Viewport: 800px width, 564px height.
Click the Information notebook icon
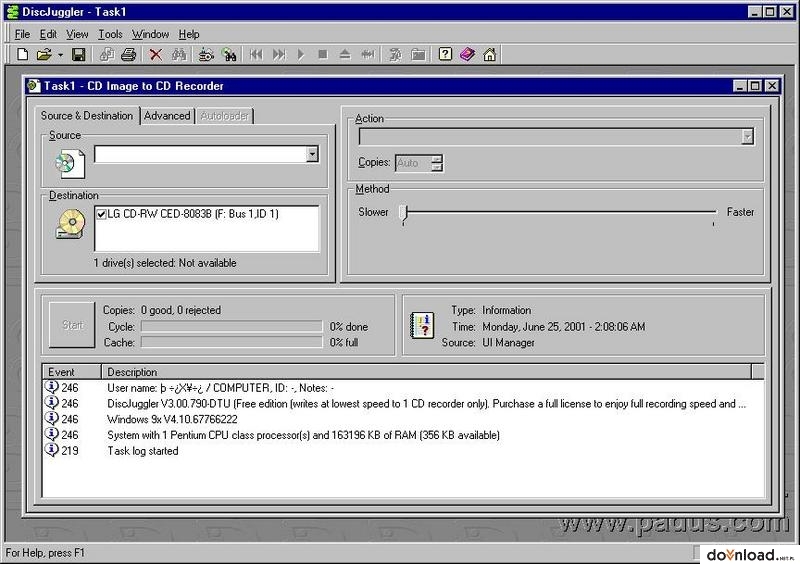click(422, 326)
